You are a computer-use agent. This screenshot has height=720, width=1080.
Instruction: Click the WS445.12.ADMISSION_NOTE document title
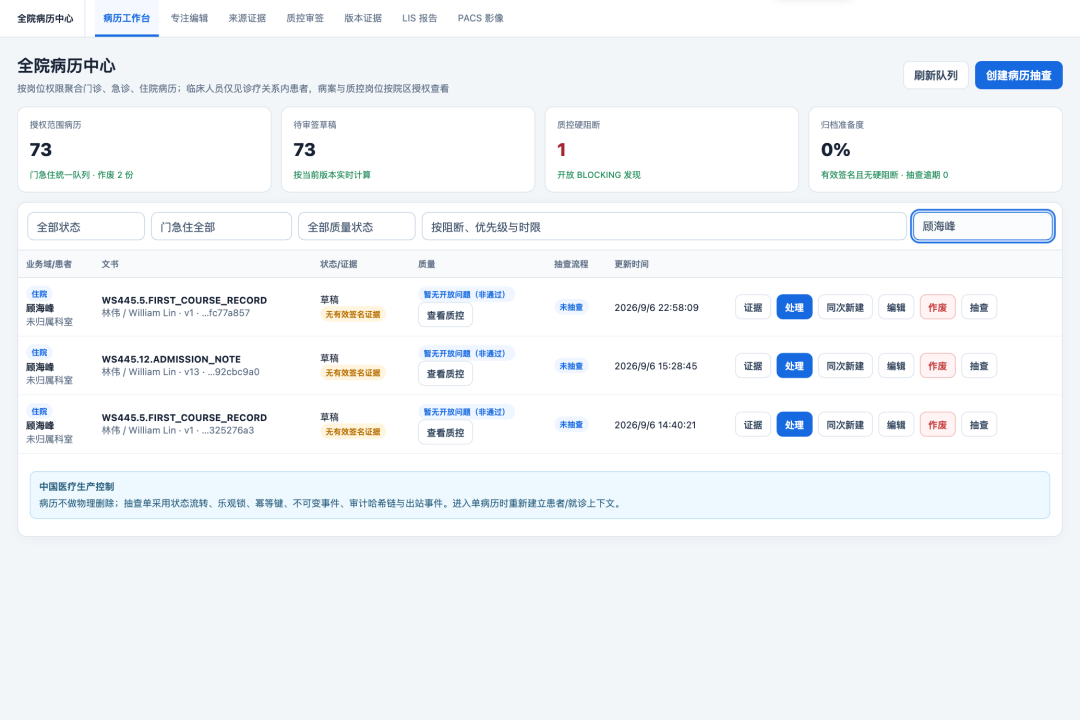coord(172,359)
